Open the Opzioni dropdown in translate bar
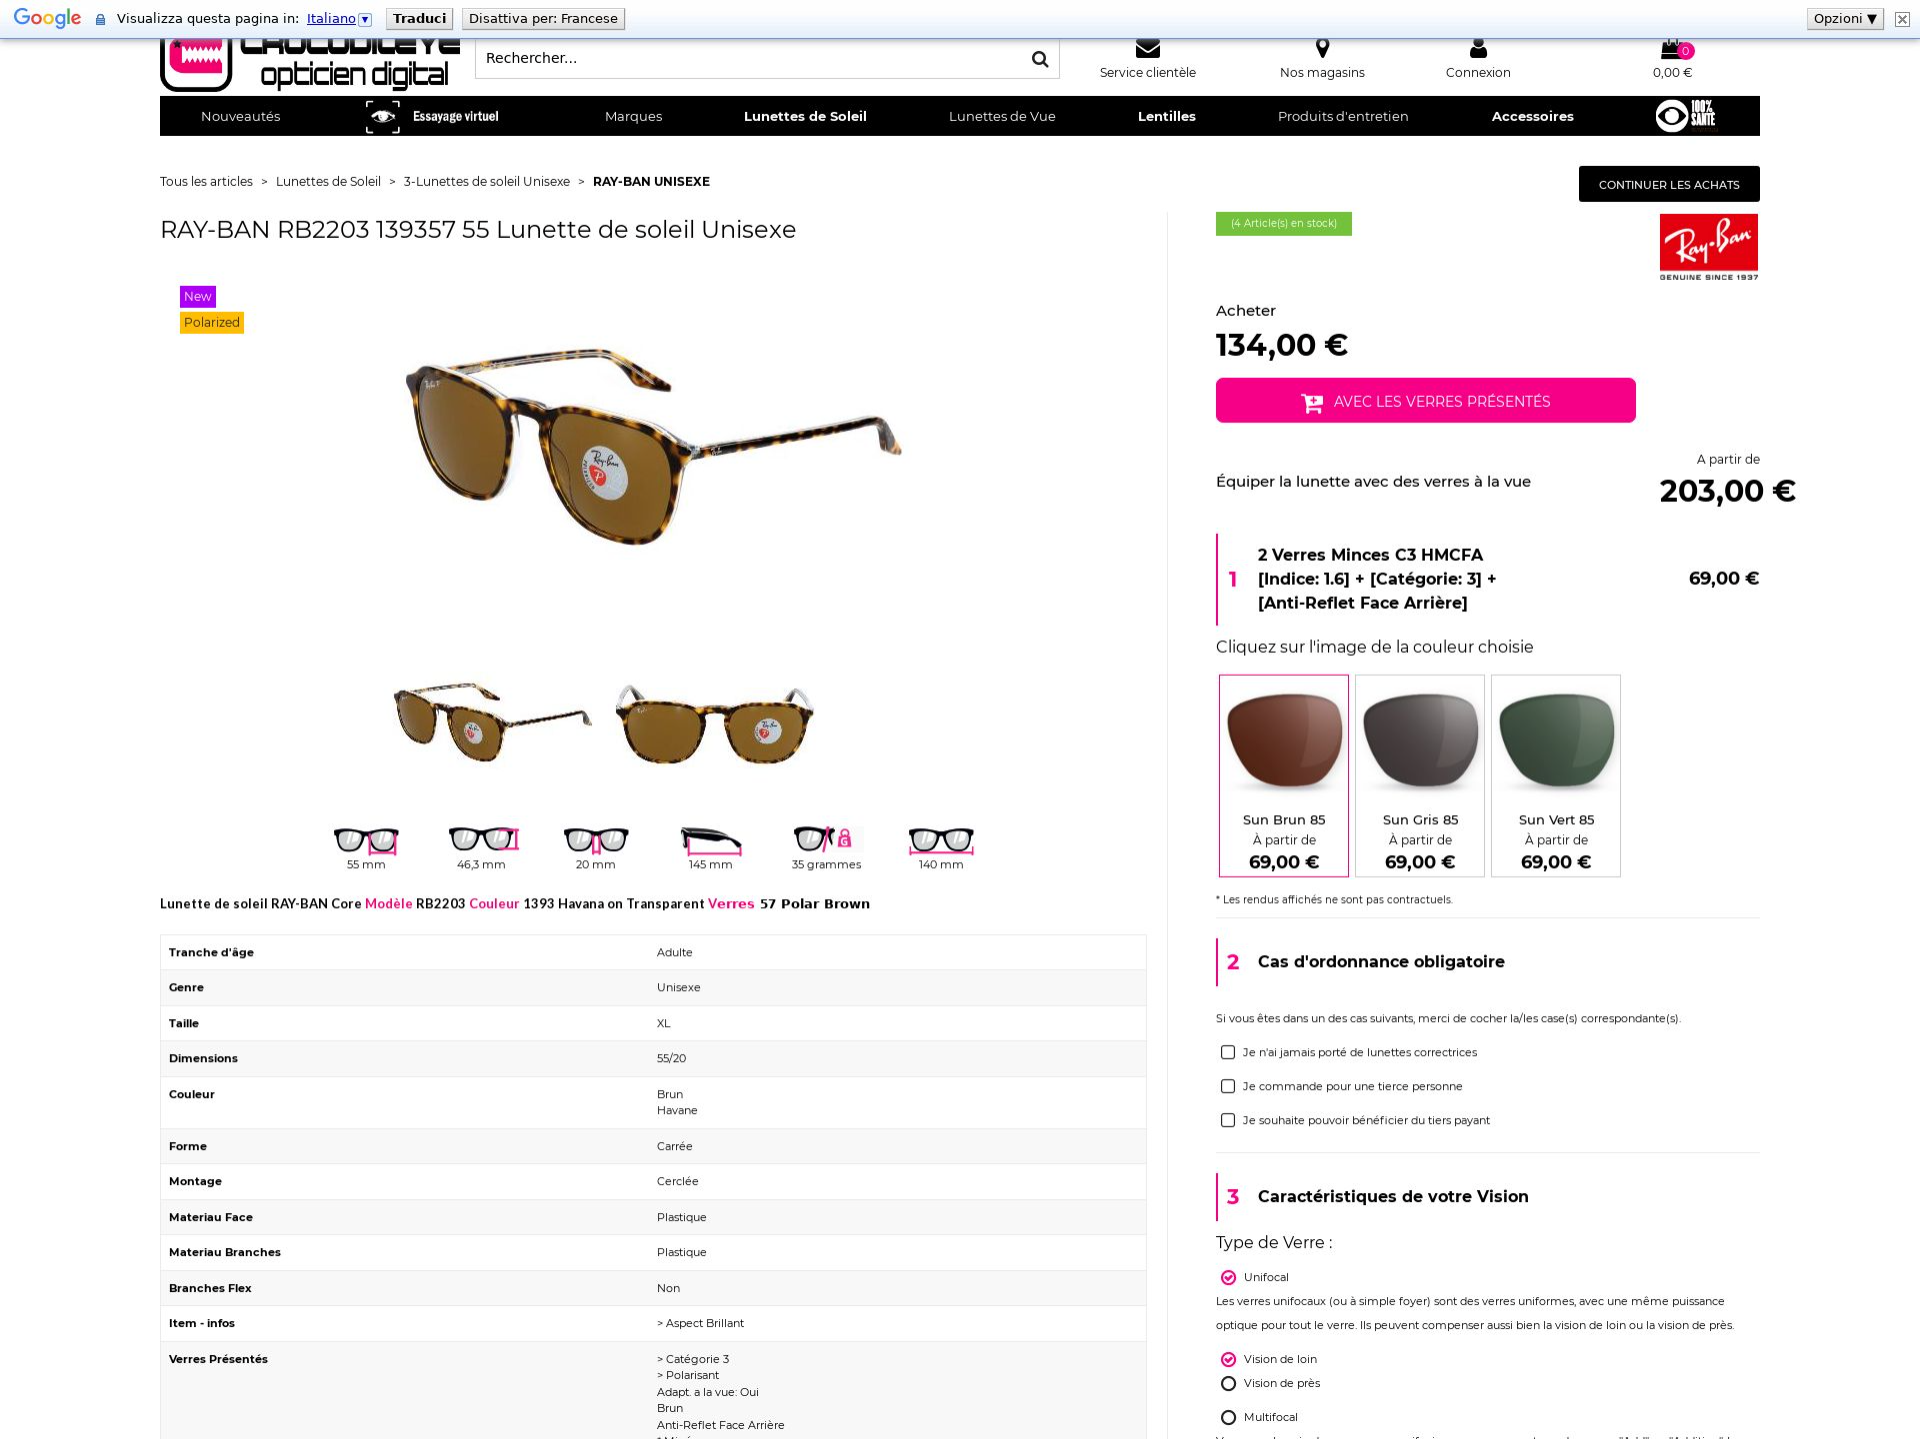The width and height of the screenshot is (1920, 1439). tap(1845, 19)
